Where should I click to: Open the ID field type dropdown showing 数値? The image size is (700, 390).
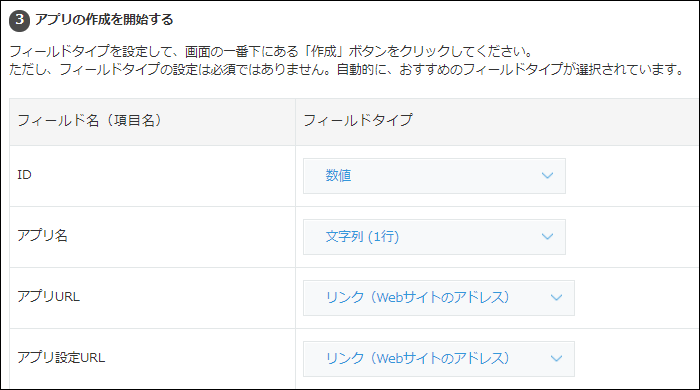[434, 176]
